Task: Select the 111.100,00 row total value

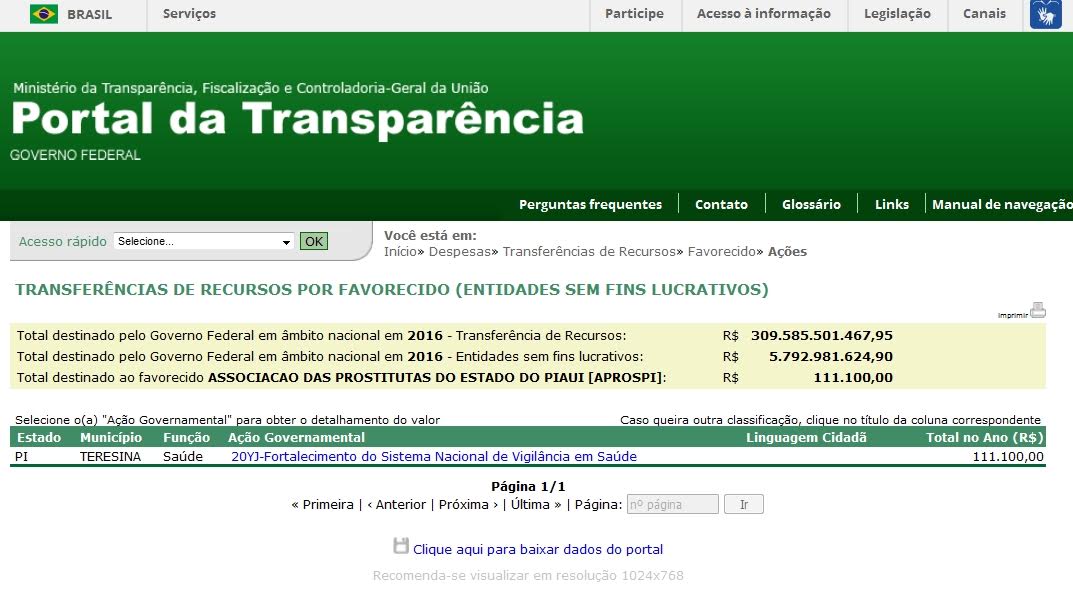Action: (x=1008, y=456)
